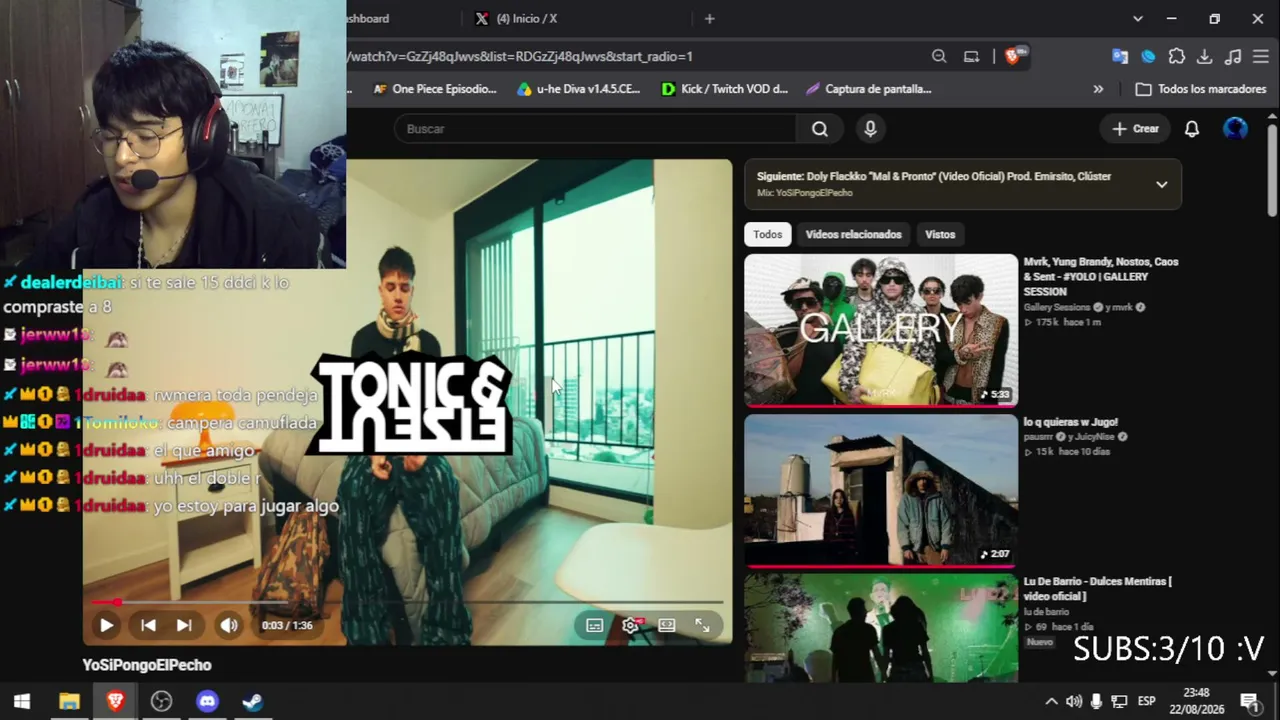Click the zoom magnifier in address bar
Viewport: 1280px width, 720px height.
tap(939, 57)
